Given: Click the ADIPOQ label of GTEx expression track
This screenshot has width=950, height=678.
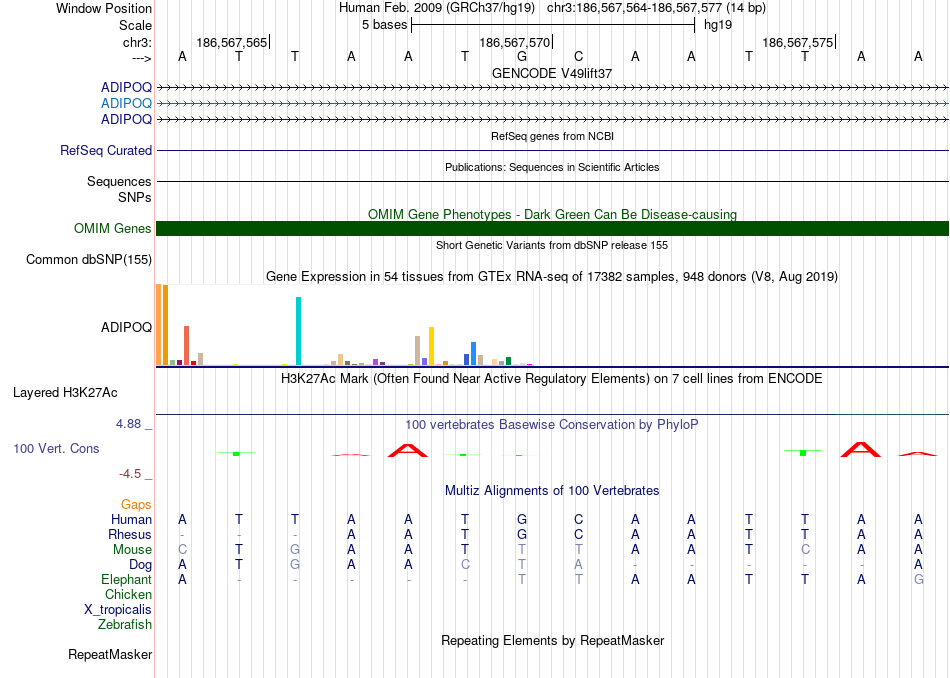Looking at the screenshot, I should [x=126, y=327].
